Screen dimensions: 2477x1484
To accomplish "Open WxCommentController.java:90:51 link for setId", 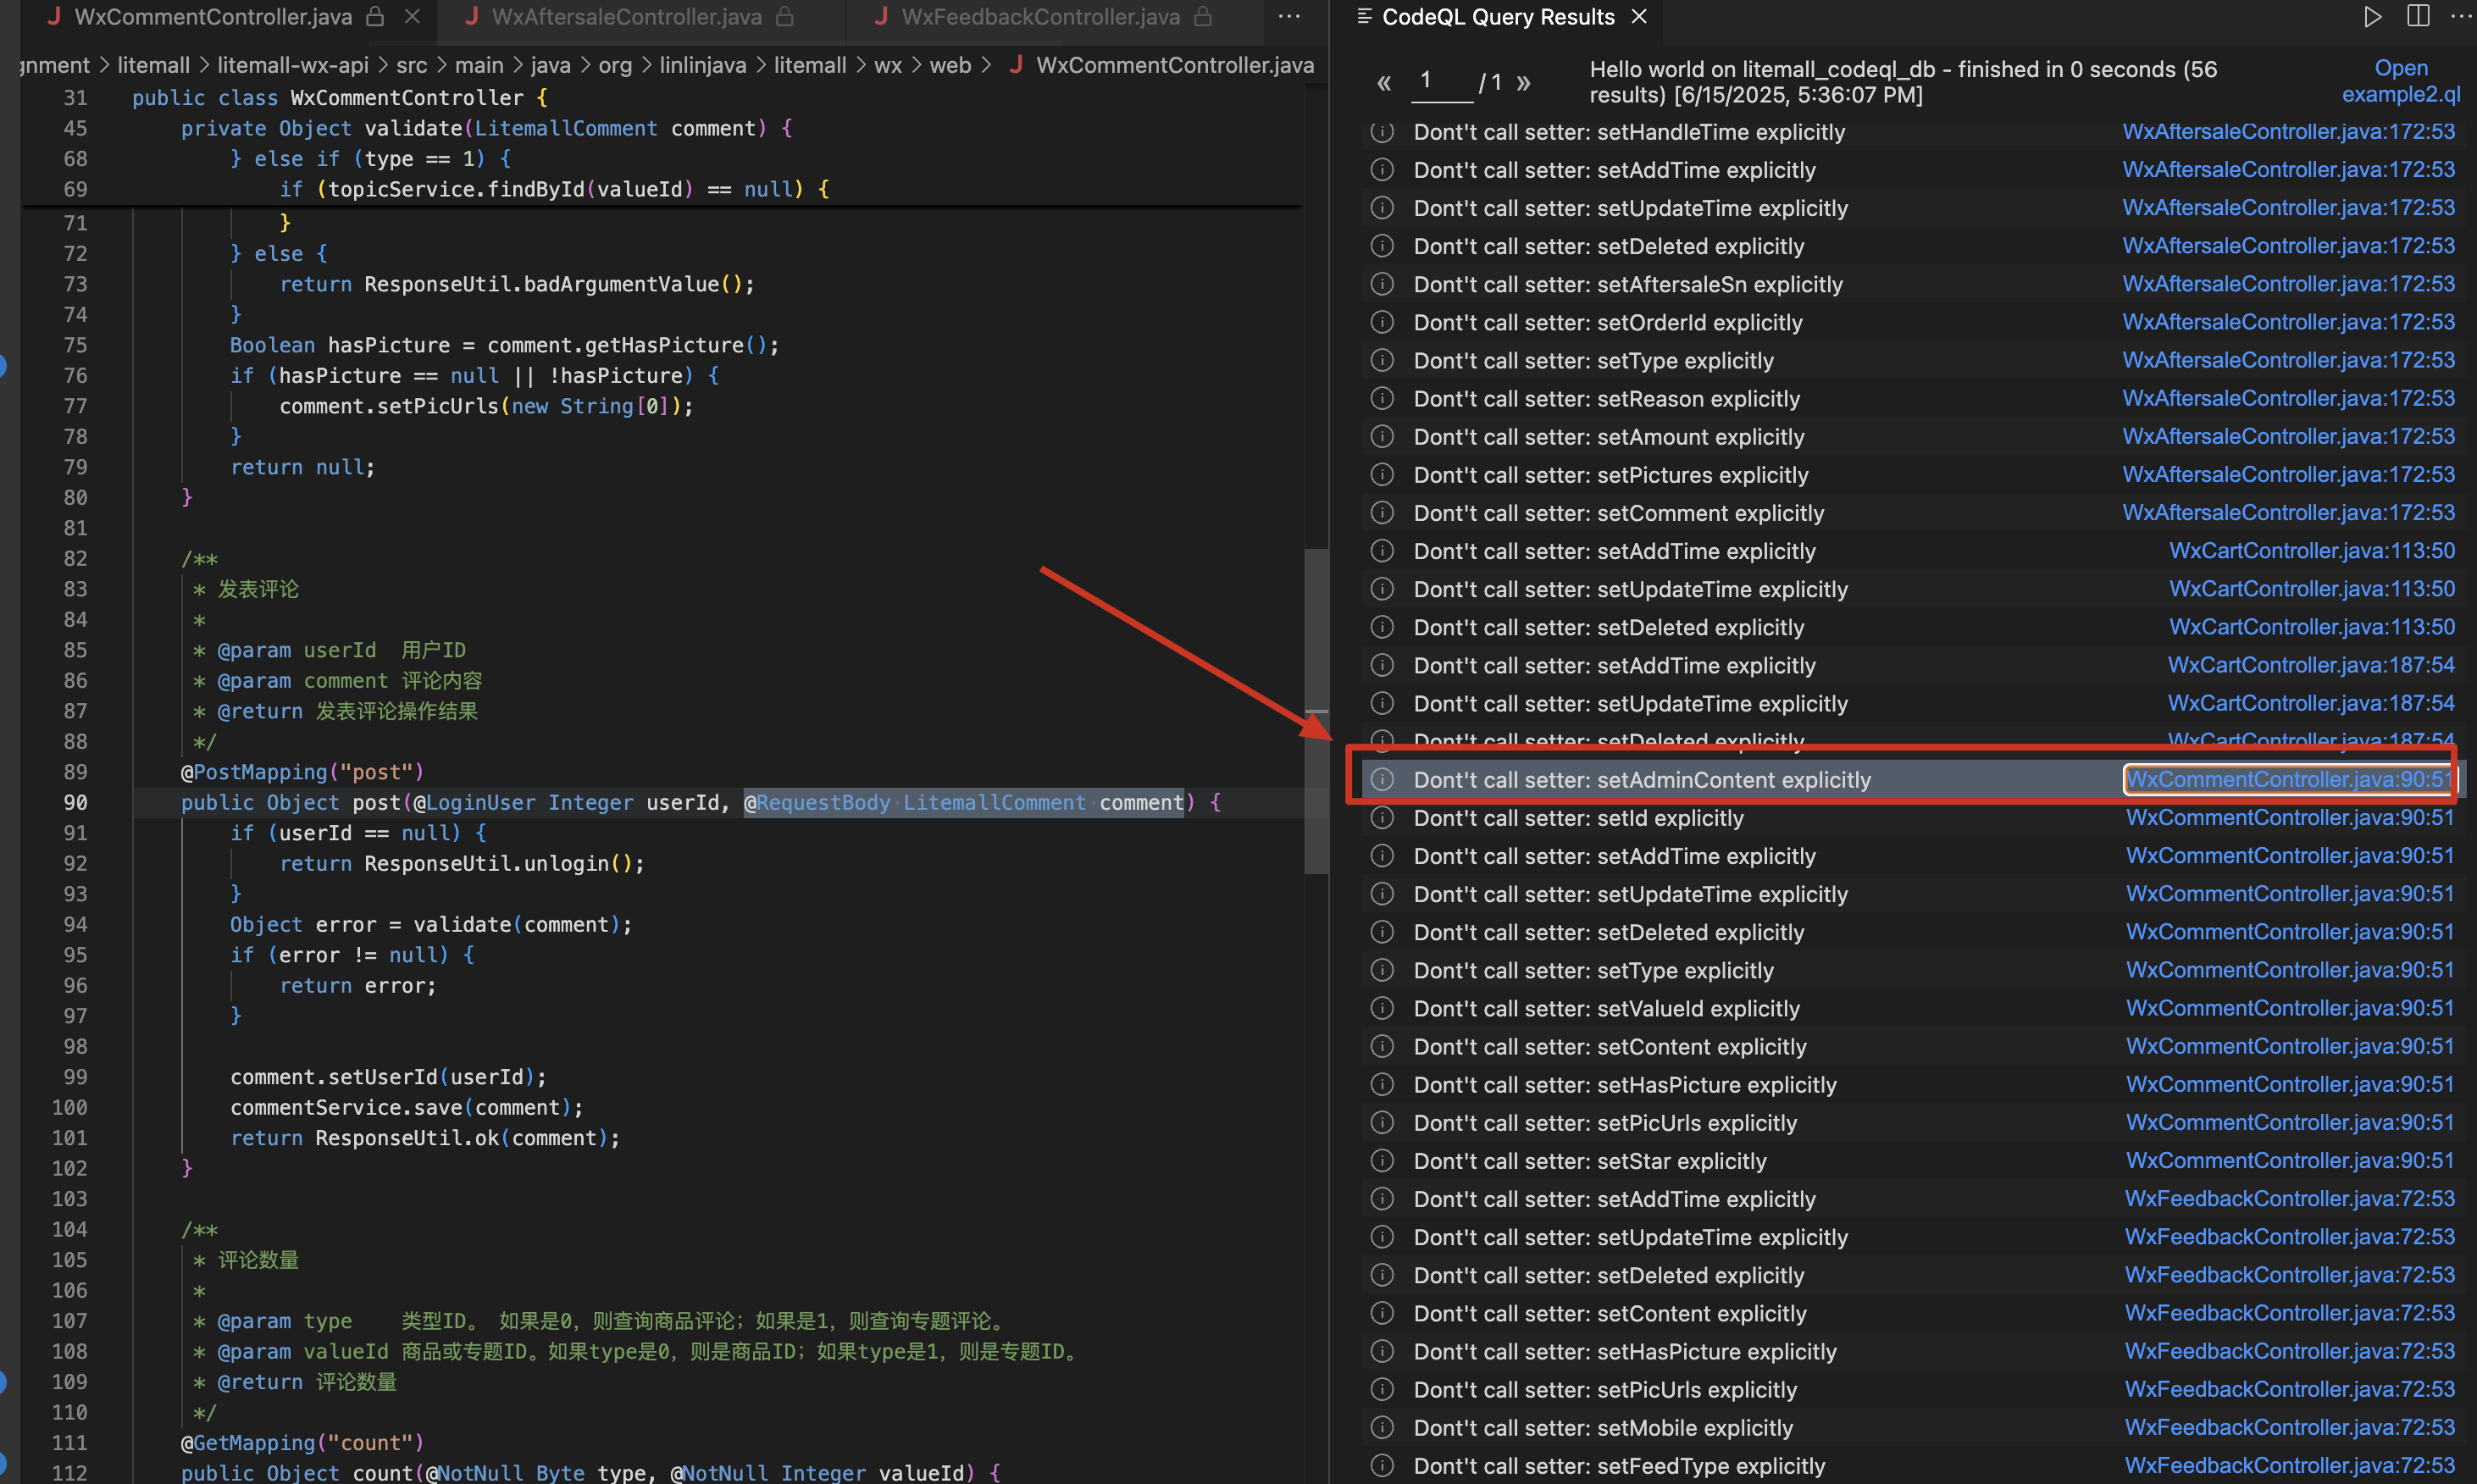I will (2289, 818).
